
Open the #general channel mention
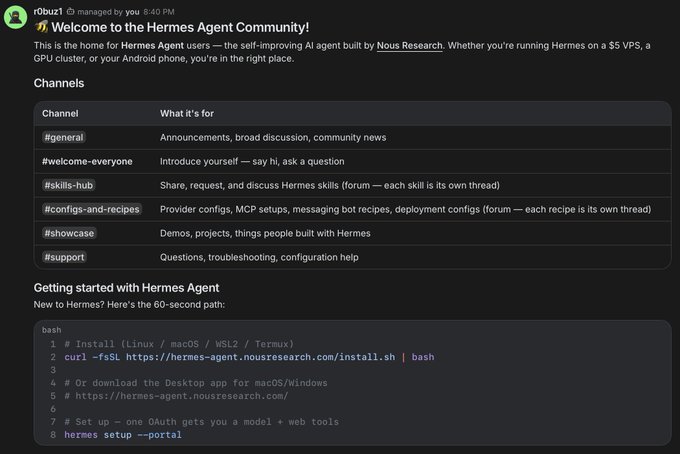tap(64, 137)
